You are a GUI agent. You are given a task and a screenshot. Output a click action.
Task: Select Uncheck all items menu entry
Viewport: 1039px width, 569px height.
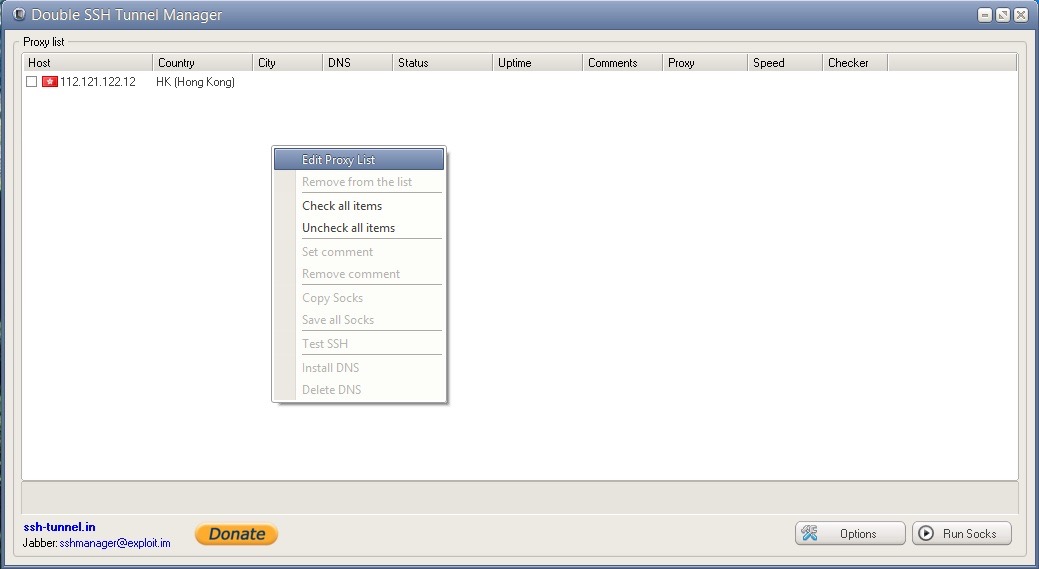click(x=358, y=227)
